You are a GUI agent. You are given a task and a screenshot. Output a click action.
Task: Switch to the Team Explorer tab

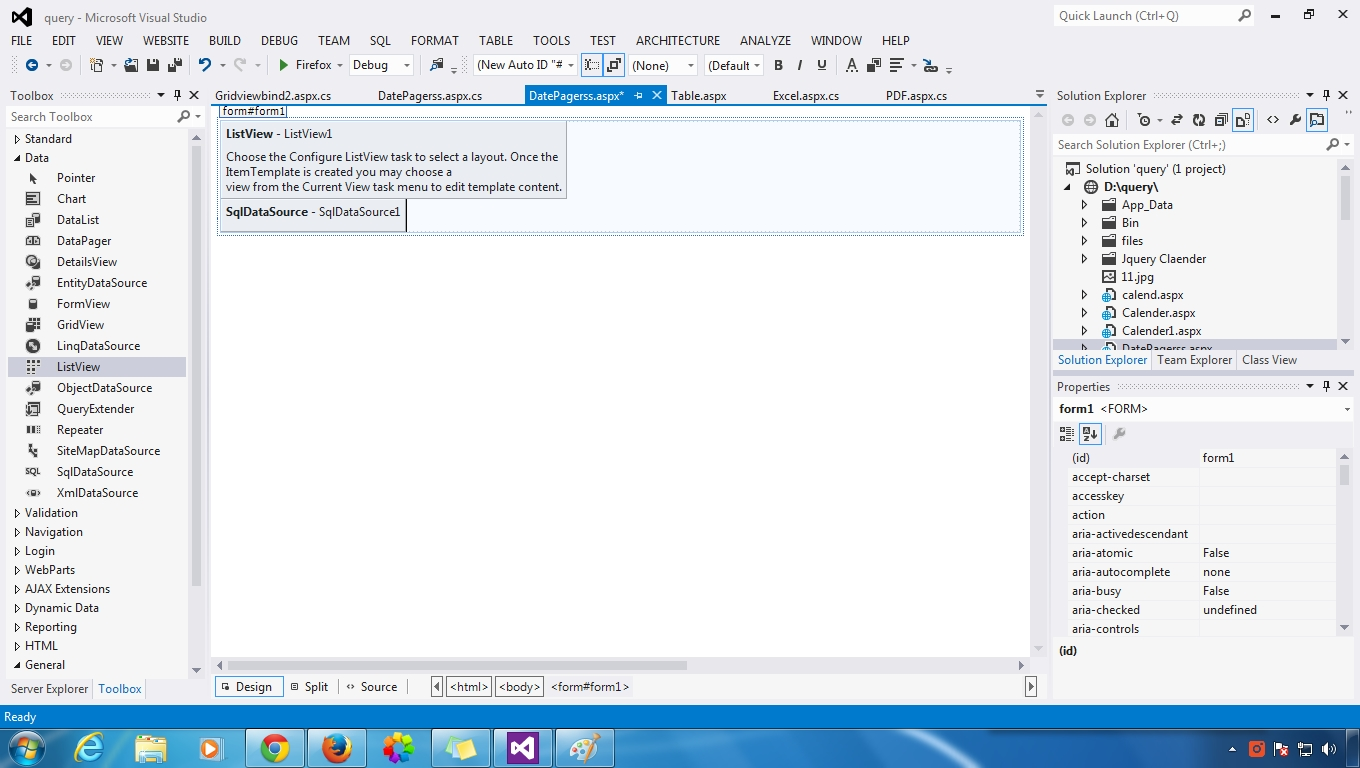(1195, 360)
